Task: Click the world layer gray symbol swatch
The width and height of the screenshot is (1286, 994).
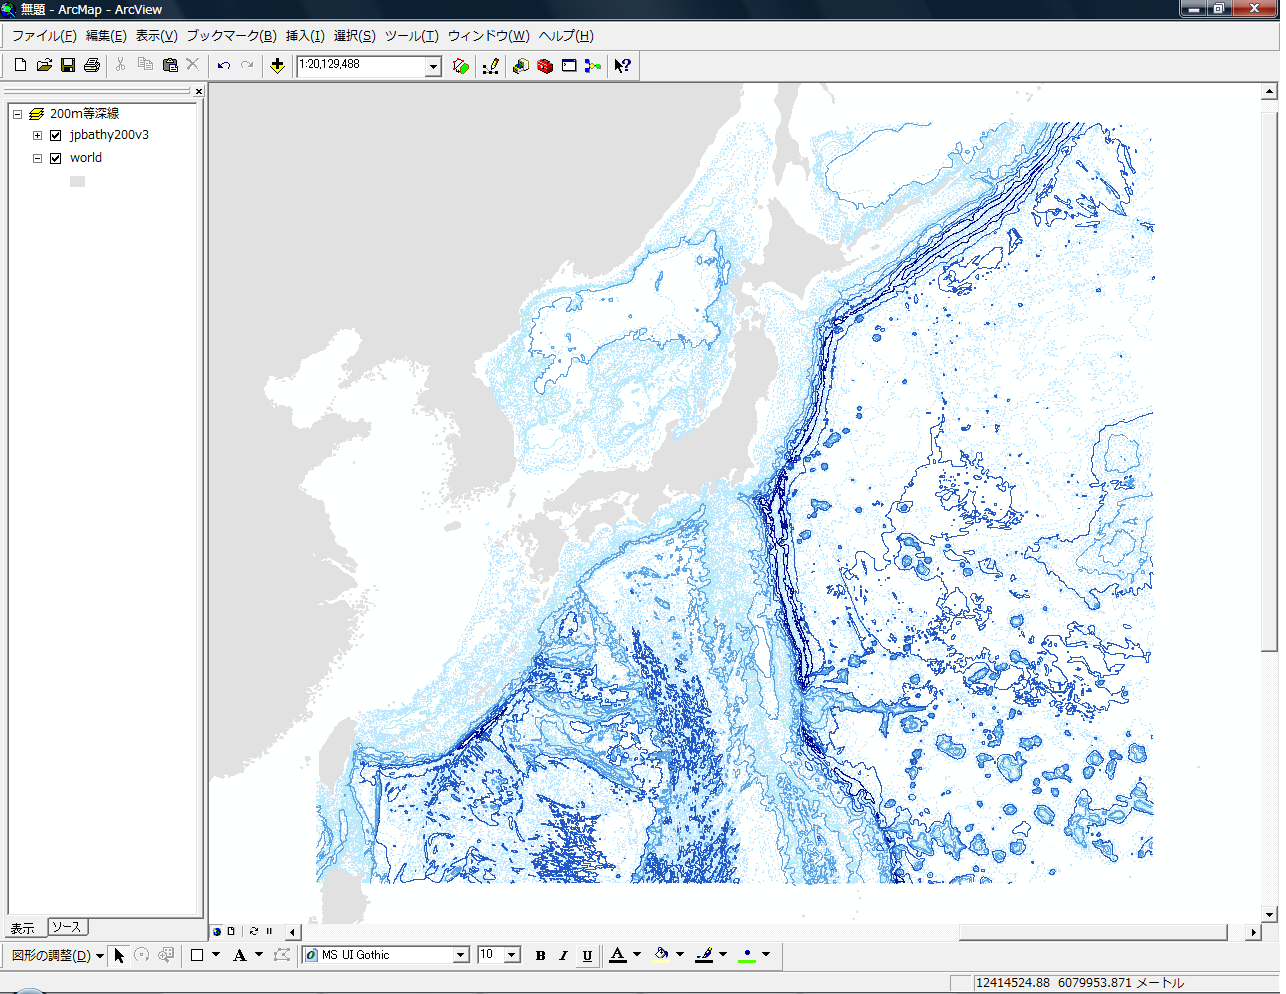Action: point(77,181)
